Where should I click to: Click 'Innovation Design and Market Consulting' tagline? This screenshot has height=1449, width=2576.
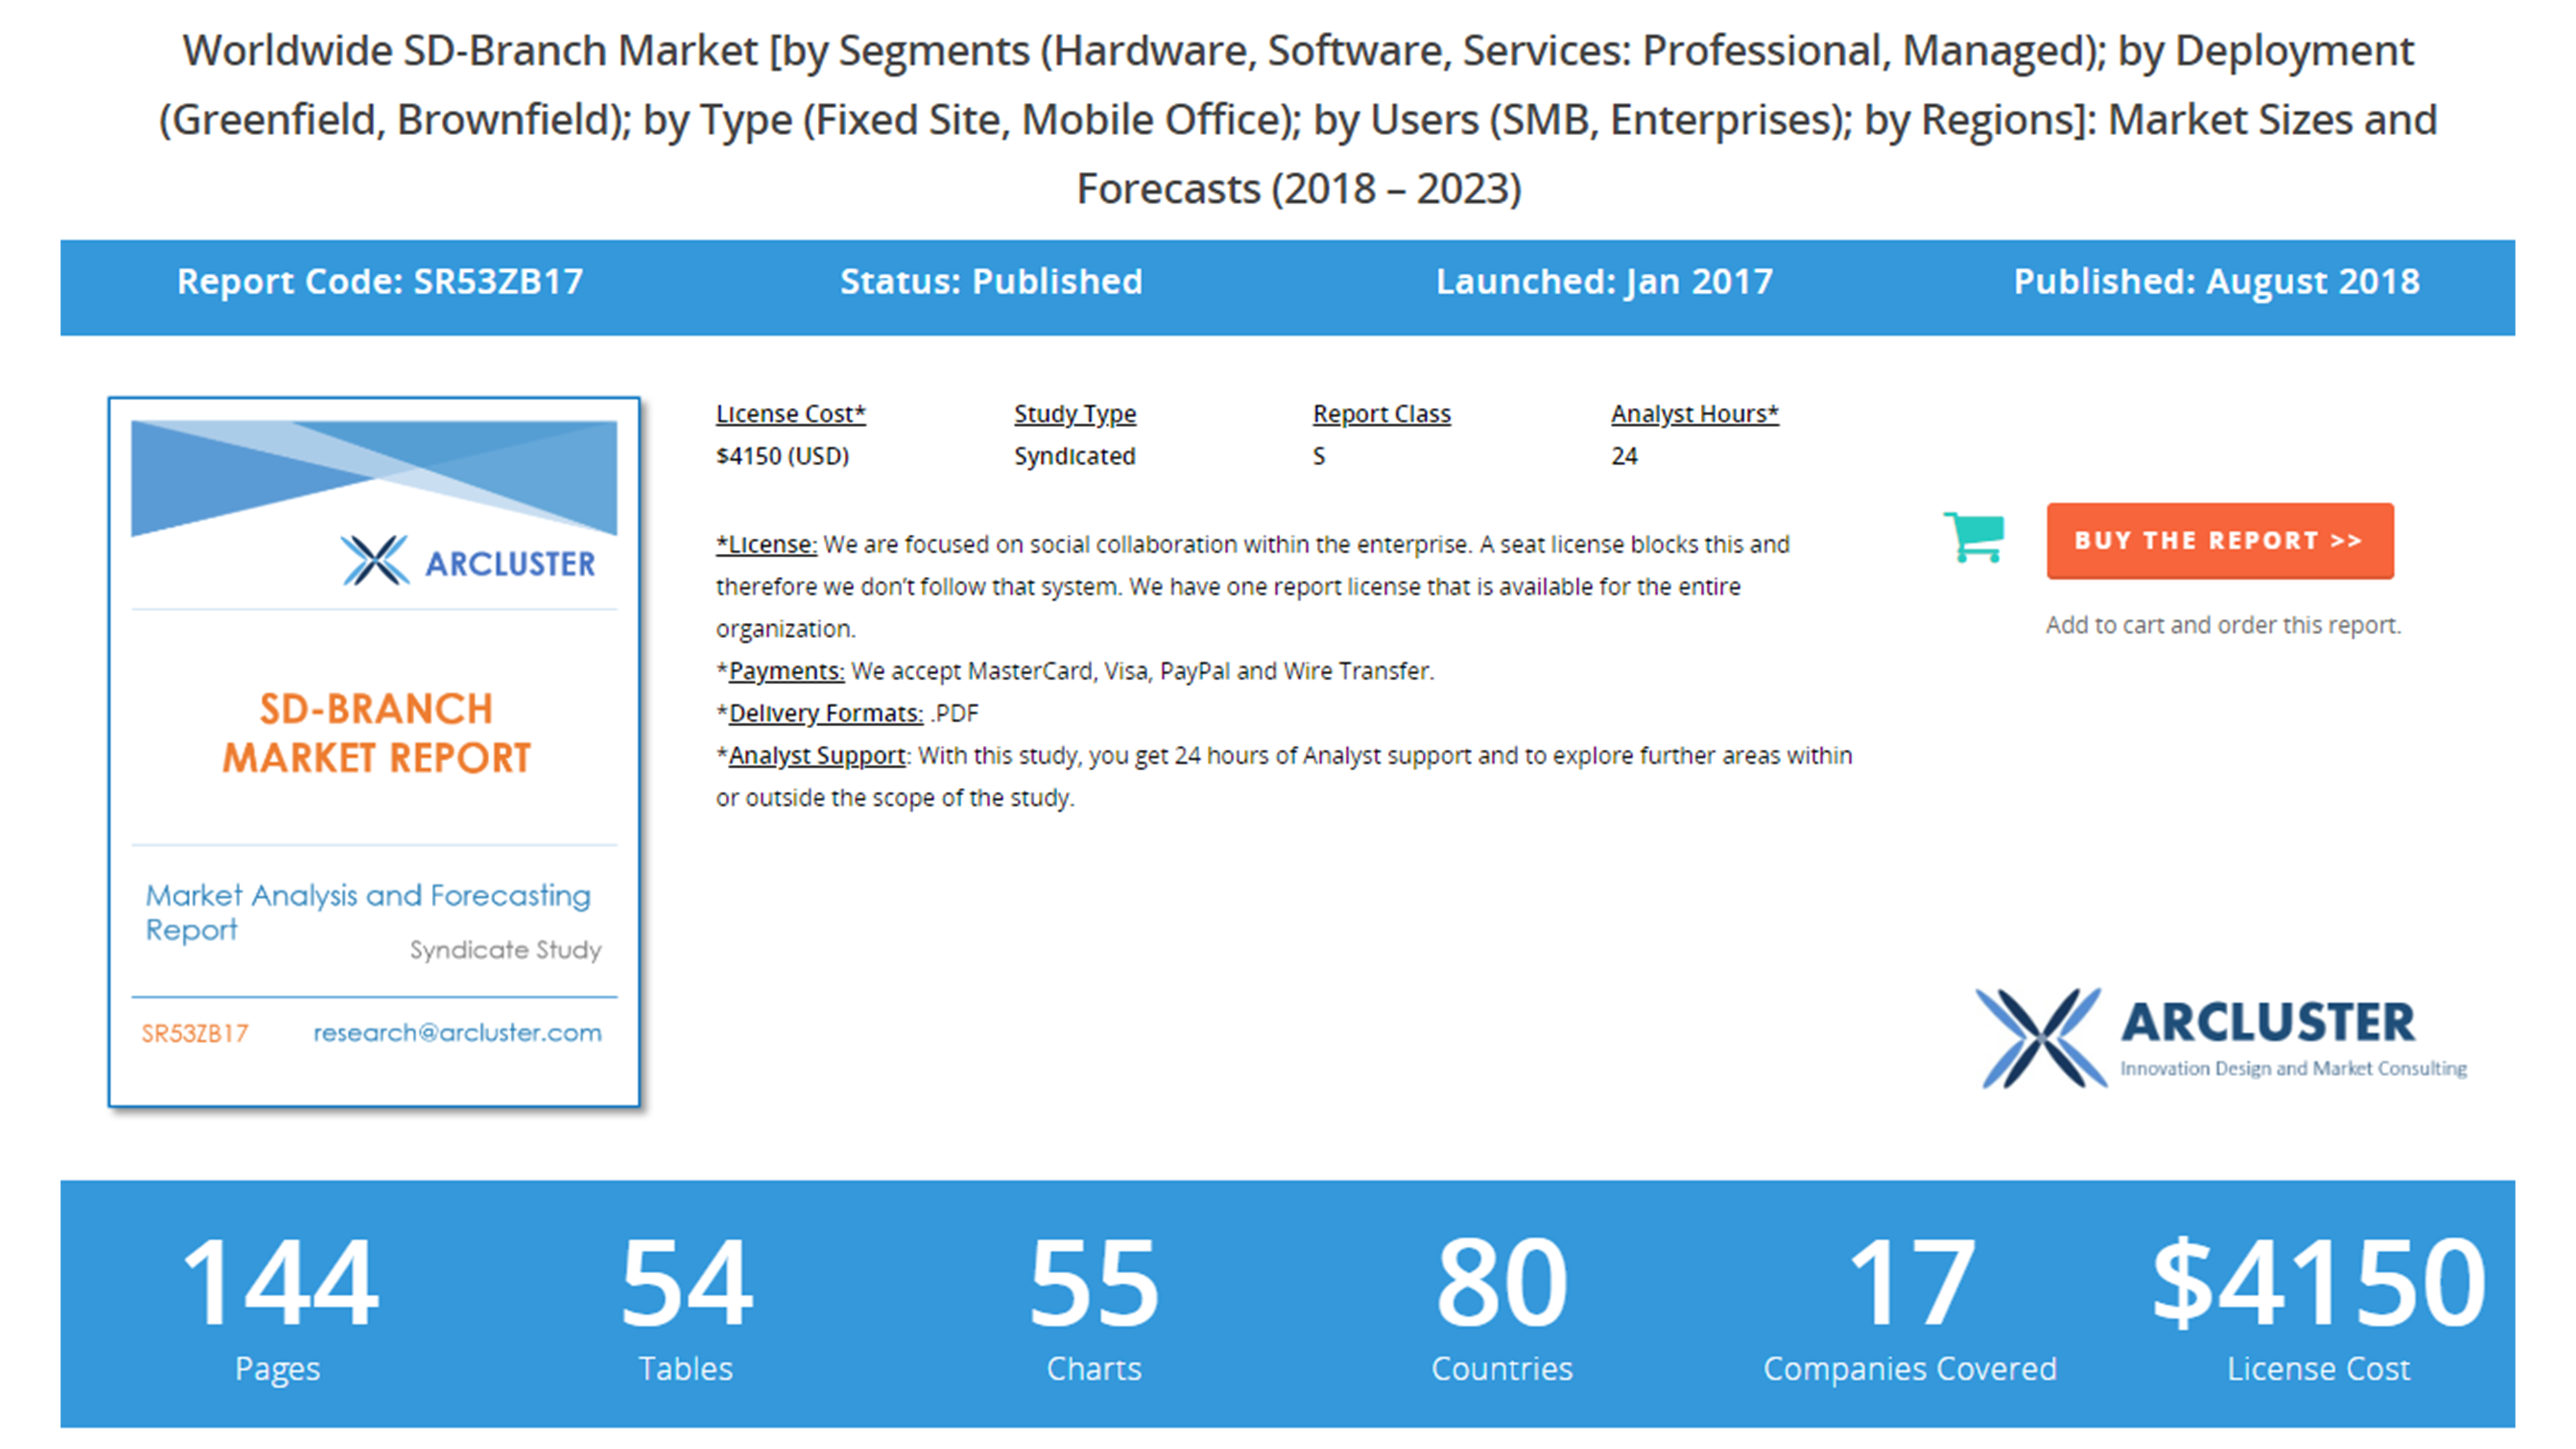[x=2294, y=1069]
